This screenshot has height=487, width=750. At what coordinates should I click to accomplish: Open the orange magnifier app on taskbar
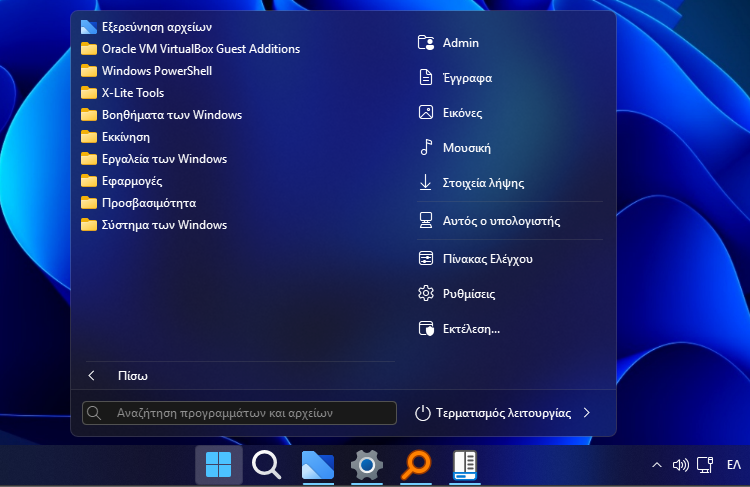[416, 465]
